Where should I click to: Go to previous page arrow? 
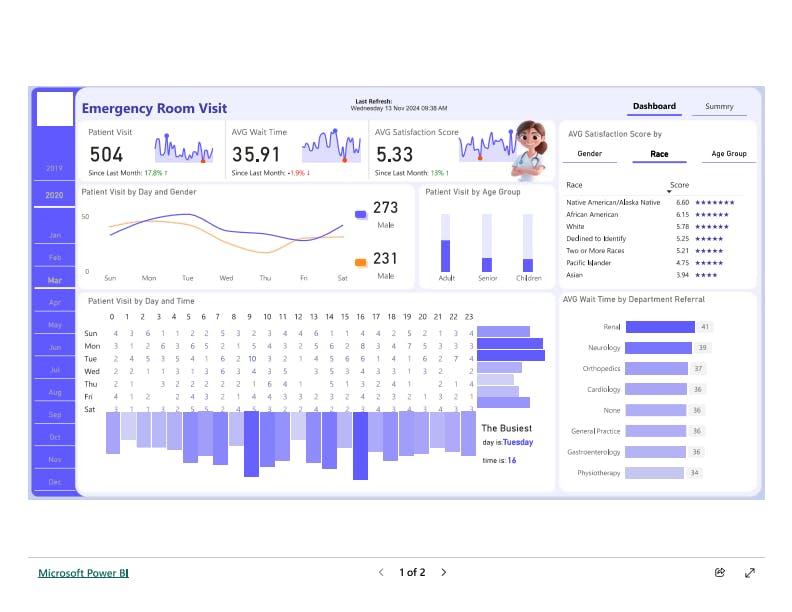point(381,573)
